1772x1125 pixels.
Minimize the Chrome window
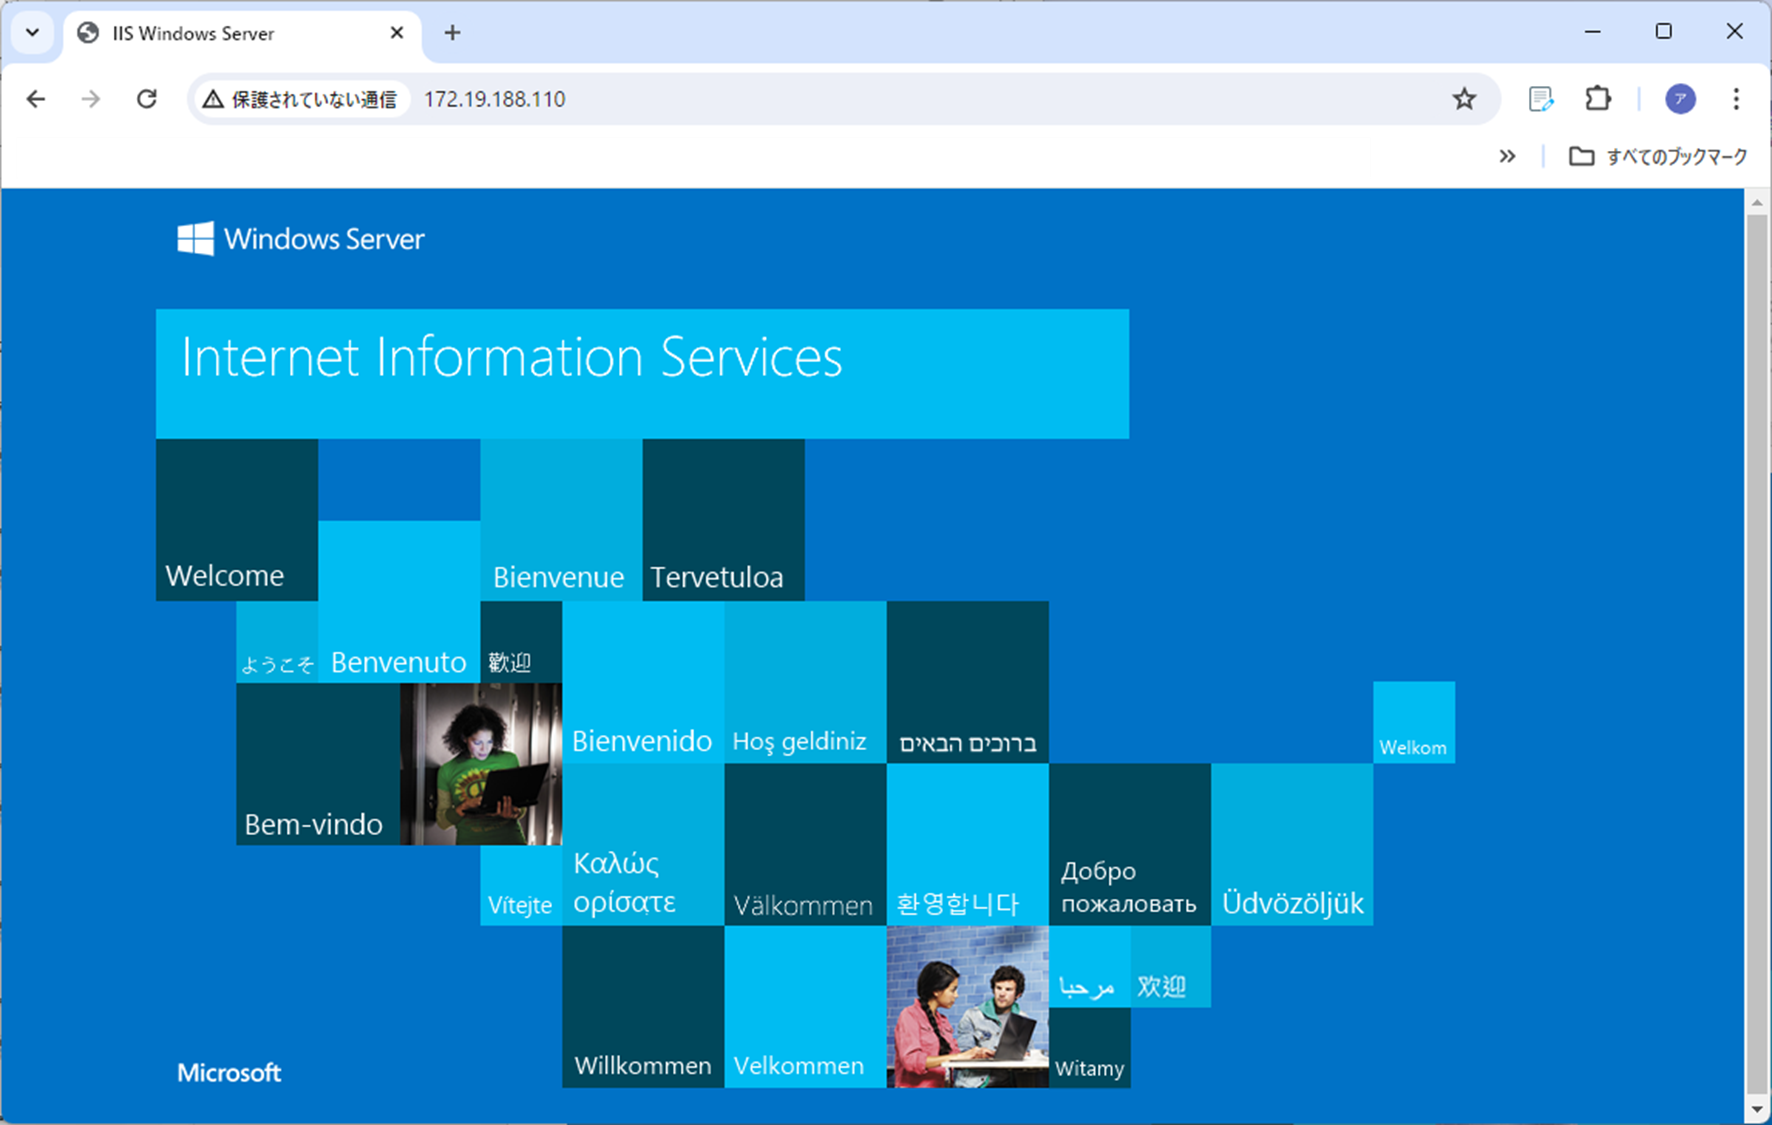click(1593, 32)
